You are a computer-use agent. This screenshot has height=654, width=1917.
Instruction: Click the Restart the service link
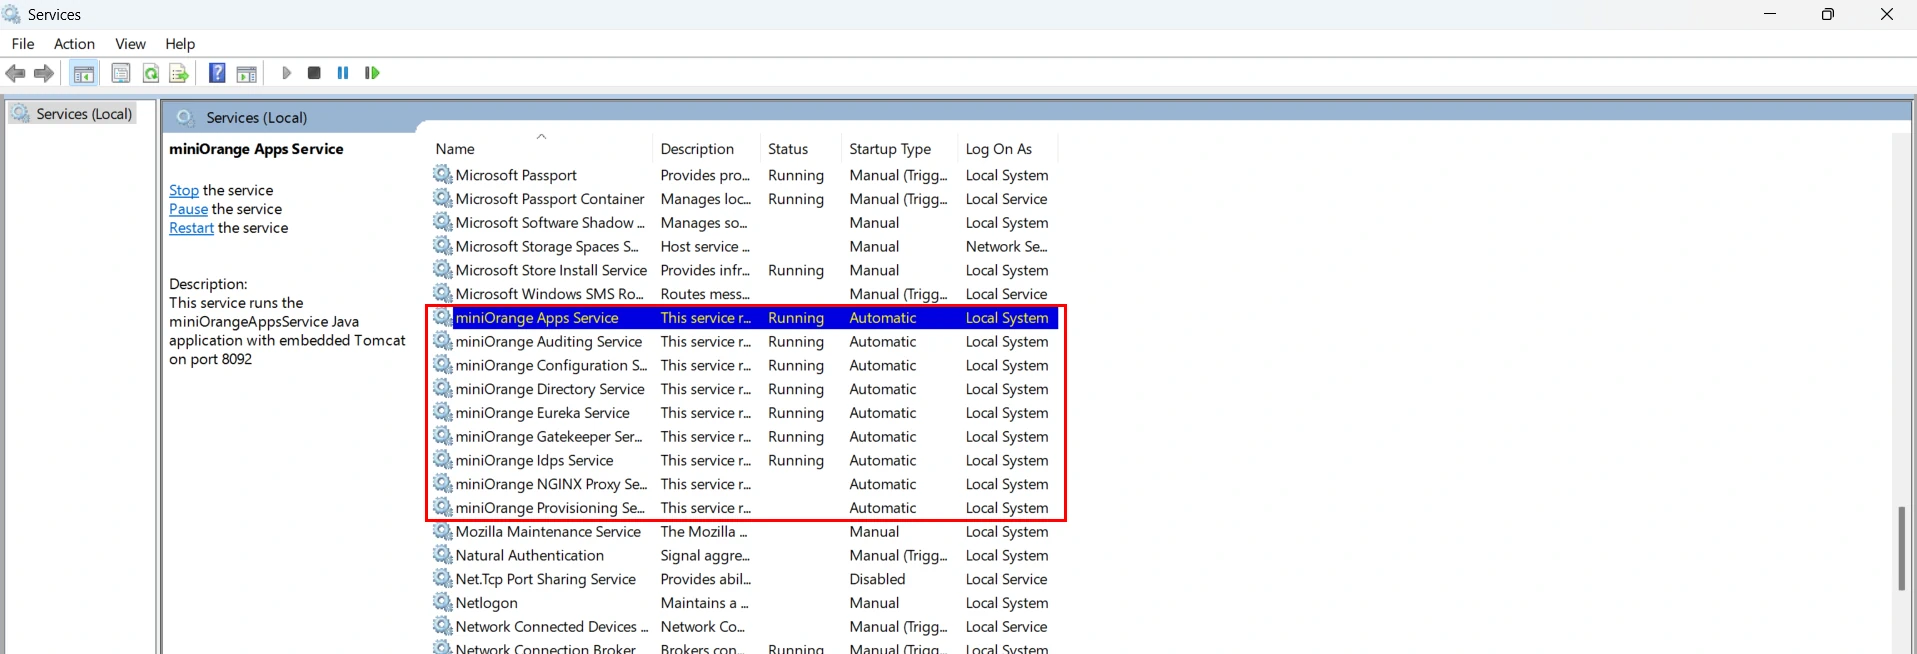(191, 228)
